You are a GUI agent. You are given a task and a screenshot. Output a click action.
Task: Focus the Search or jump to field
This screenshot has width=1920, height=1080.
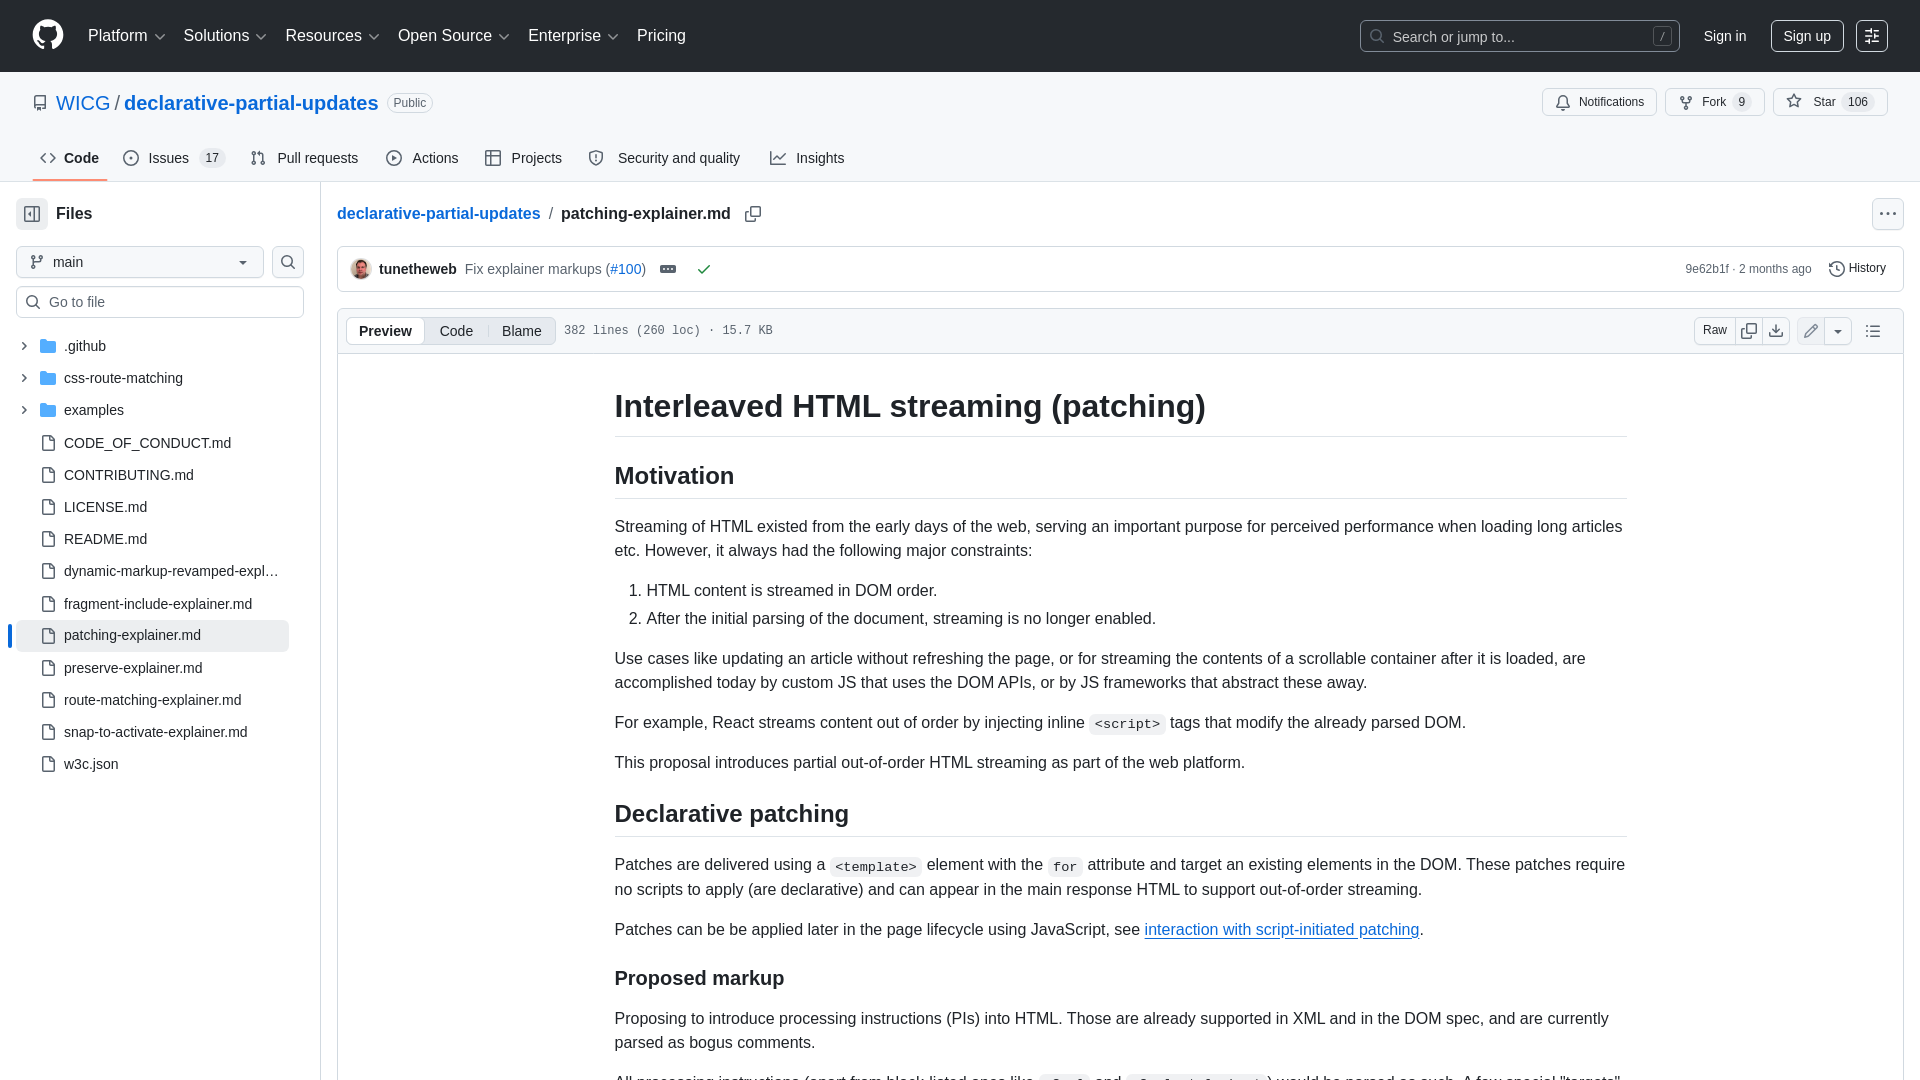click(x=1519, y=36)
